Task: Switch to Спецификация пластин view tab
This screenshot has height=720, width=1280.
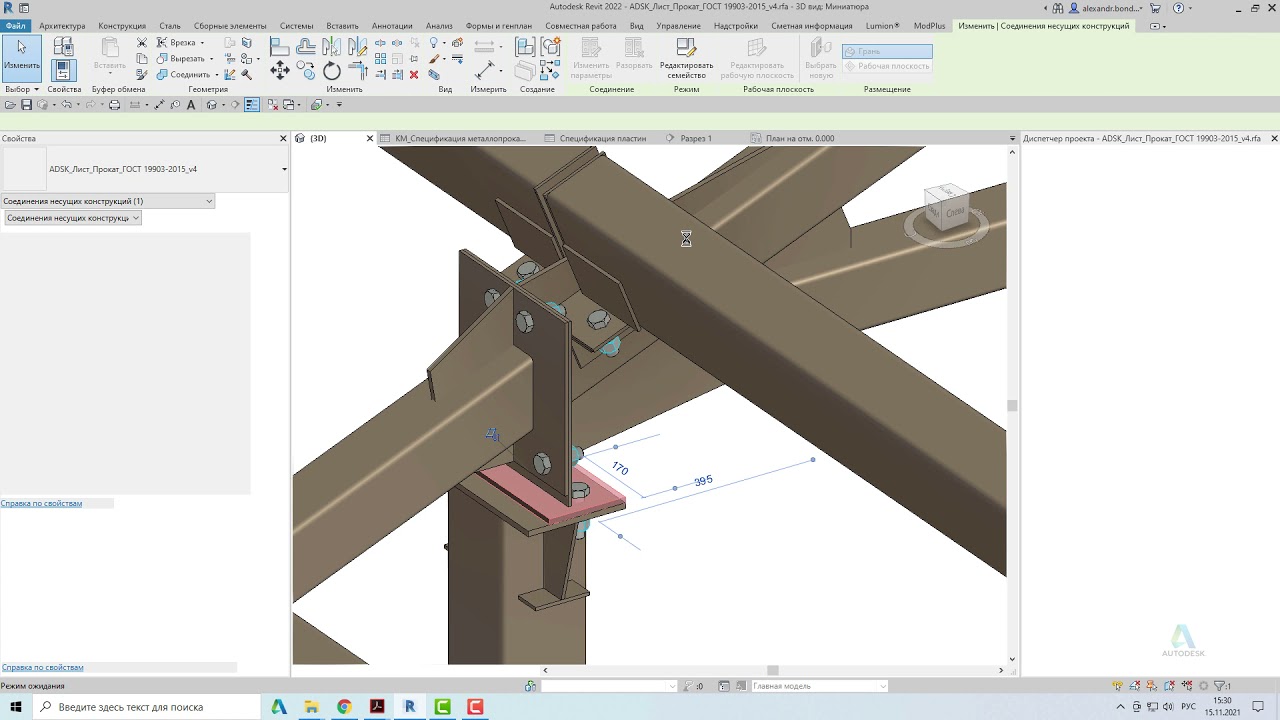Action: pyautogui.click(x=602, y=138)
